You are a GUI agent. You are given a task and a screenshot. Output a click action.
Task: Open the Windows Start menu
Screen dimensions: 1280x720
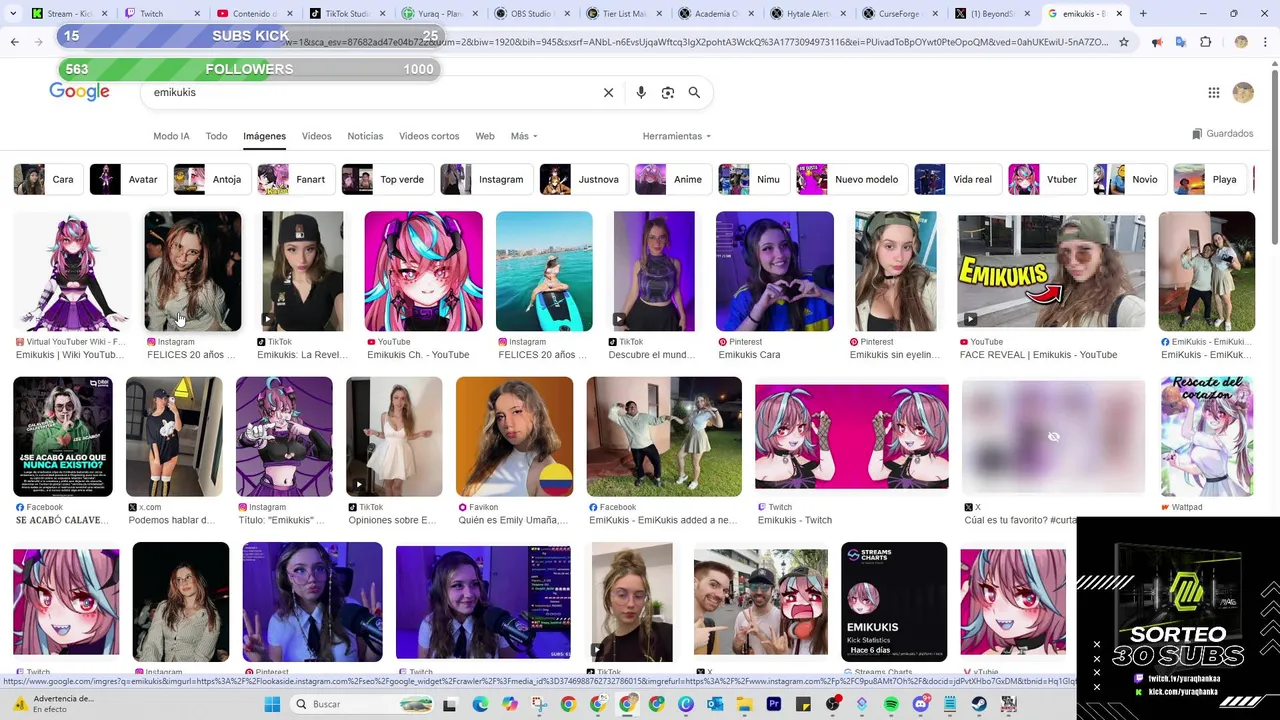272,704
